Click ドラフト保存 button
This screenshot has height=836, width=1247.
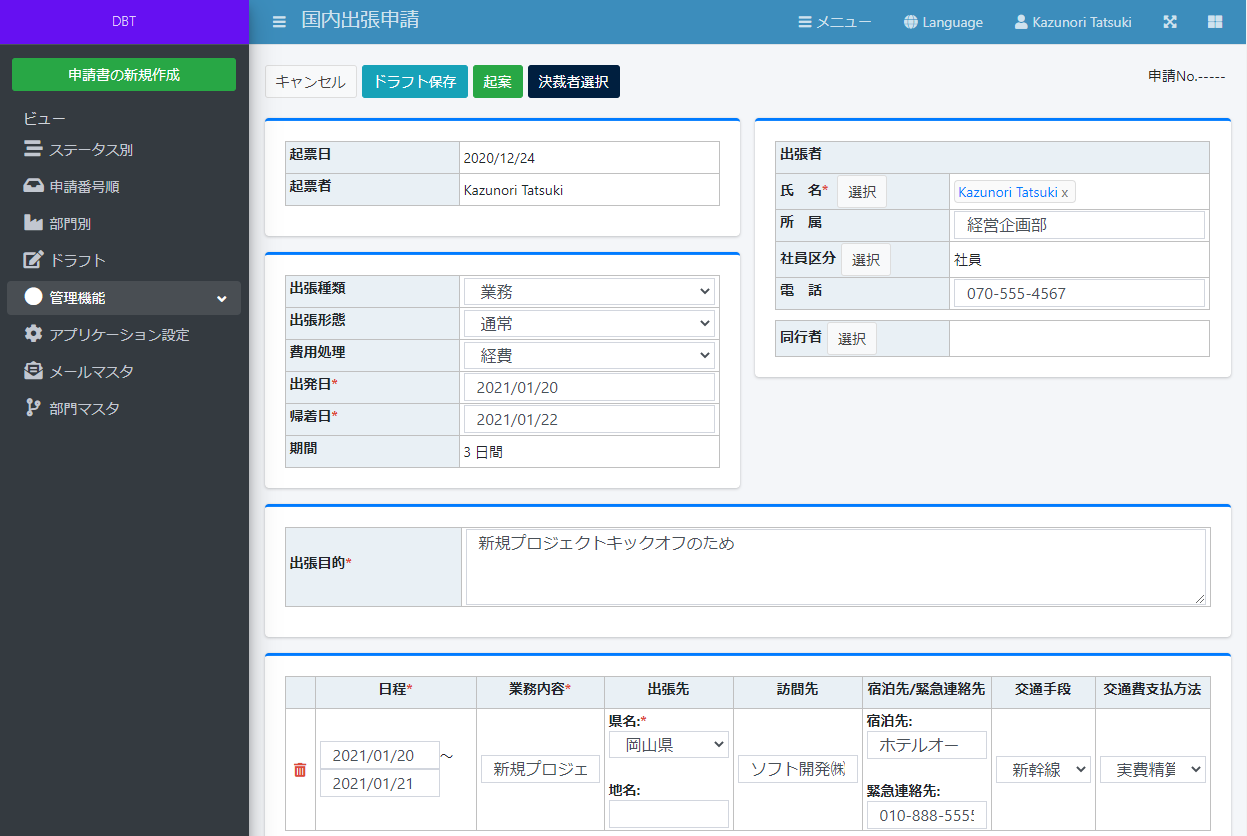click(x=415, y=82)
